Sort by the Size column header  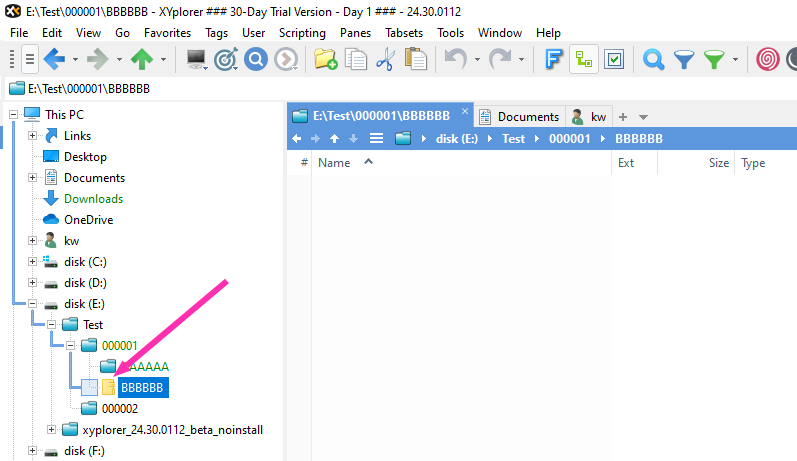696,163
